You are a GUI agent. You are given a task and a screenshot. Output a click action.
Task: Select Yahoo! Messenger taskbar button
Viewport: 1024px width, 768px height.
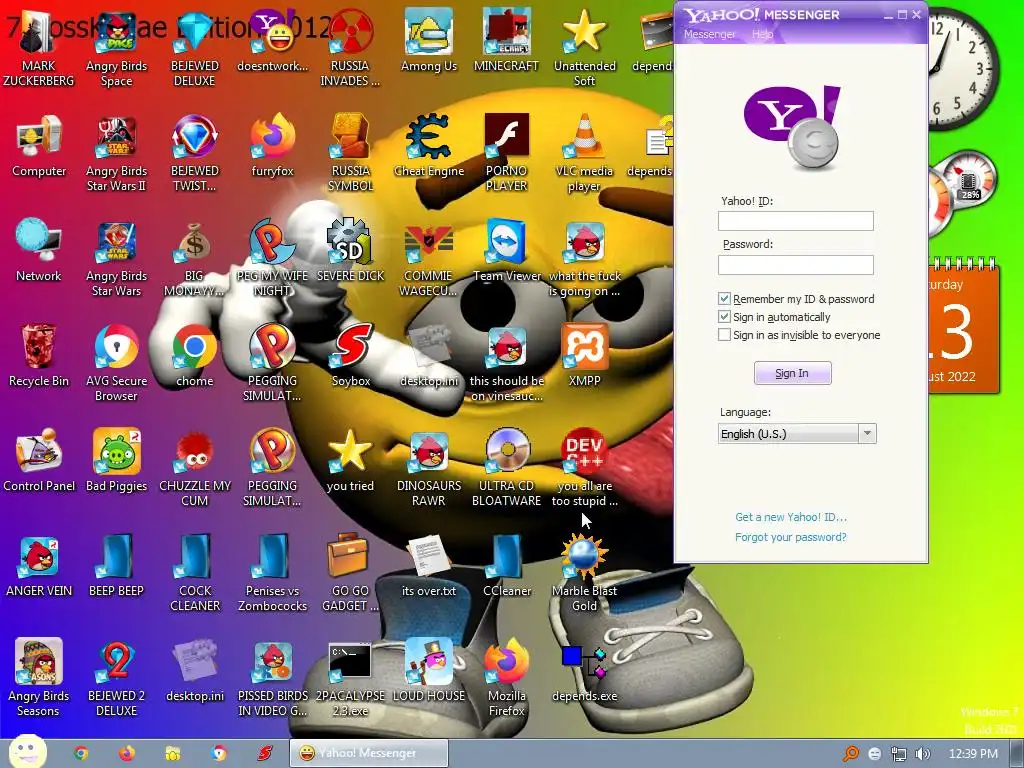coord(369,754)
